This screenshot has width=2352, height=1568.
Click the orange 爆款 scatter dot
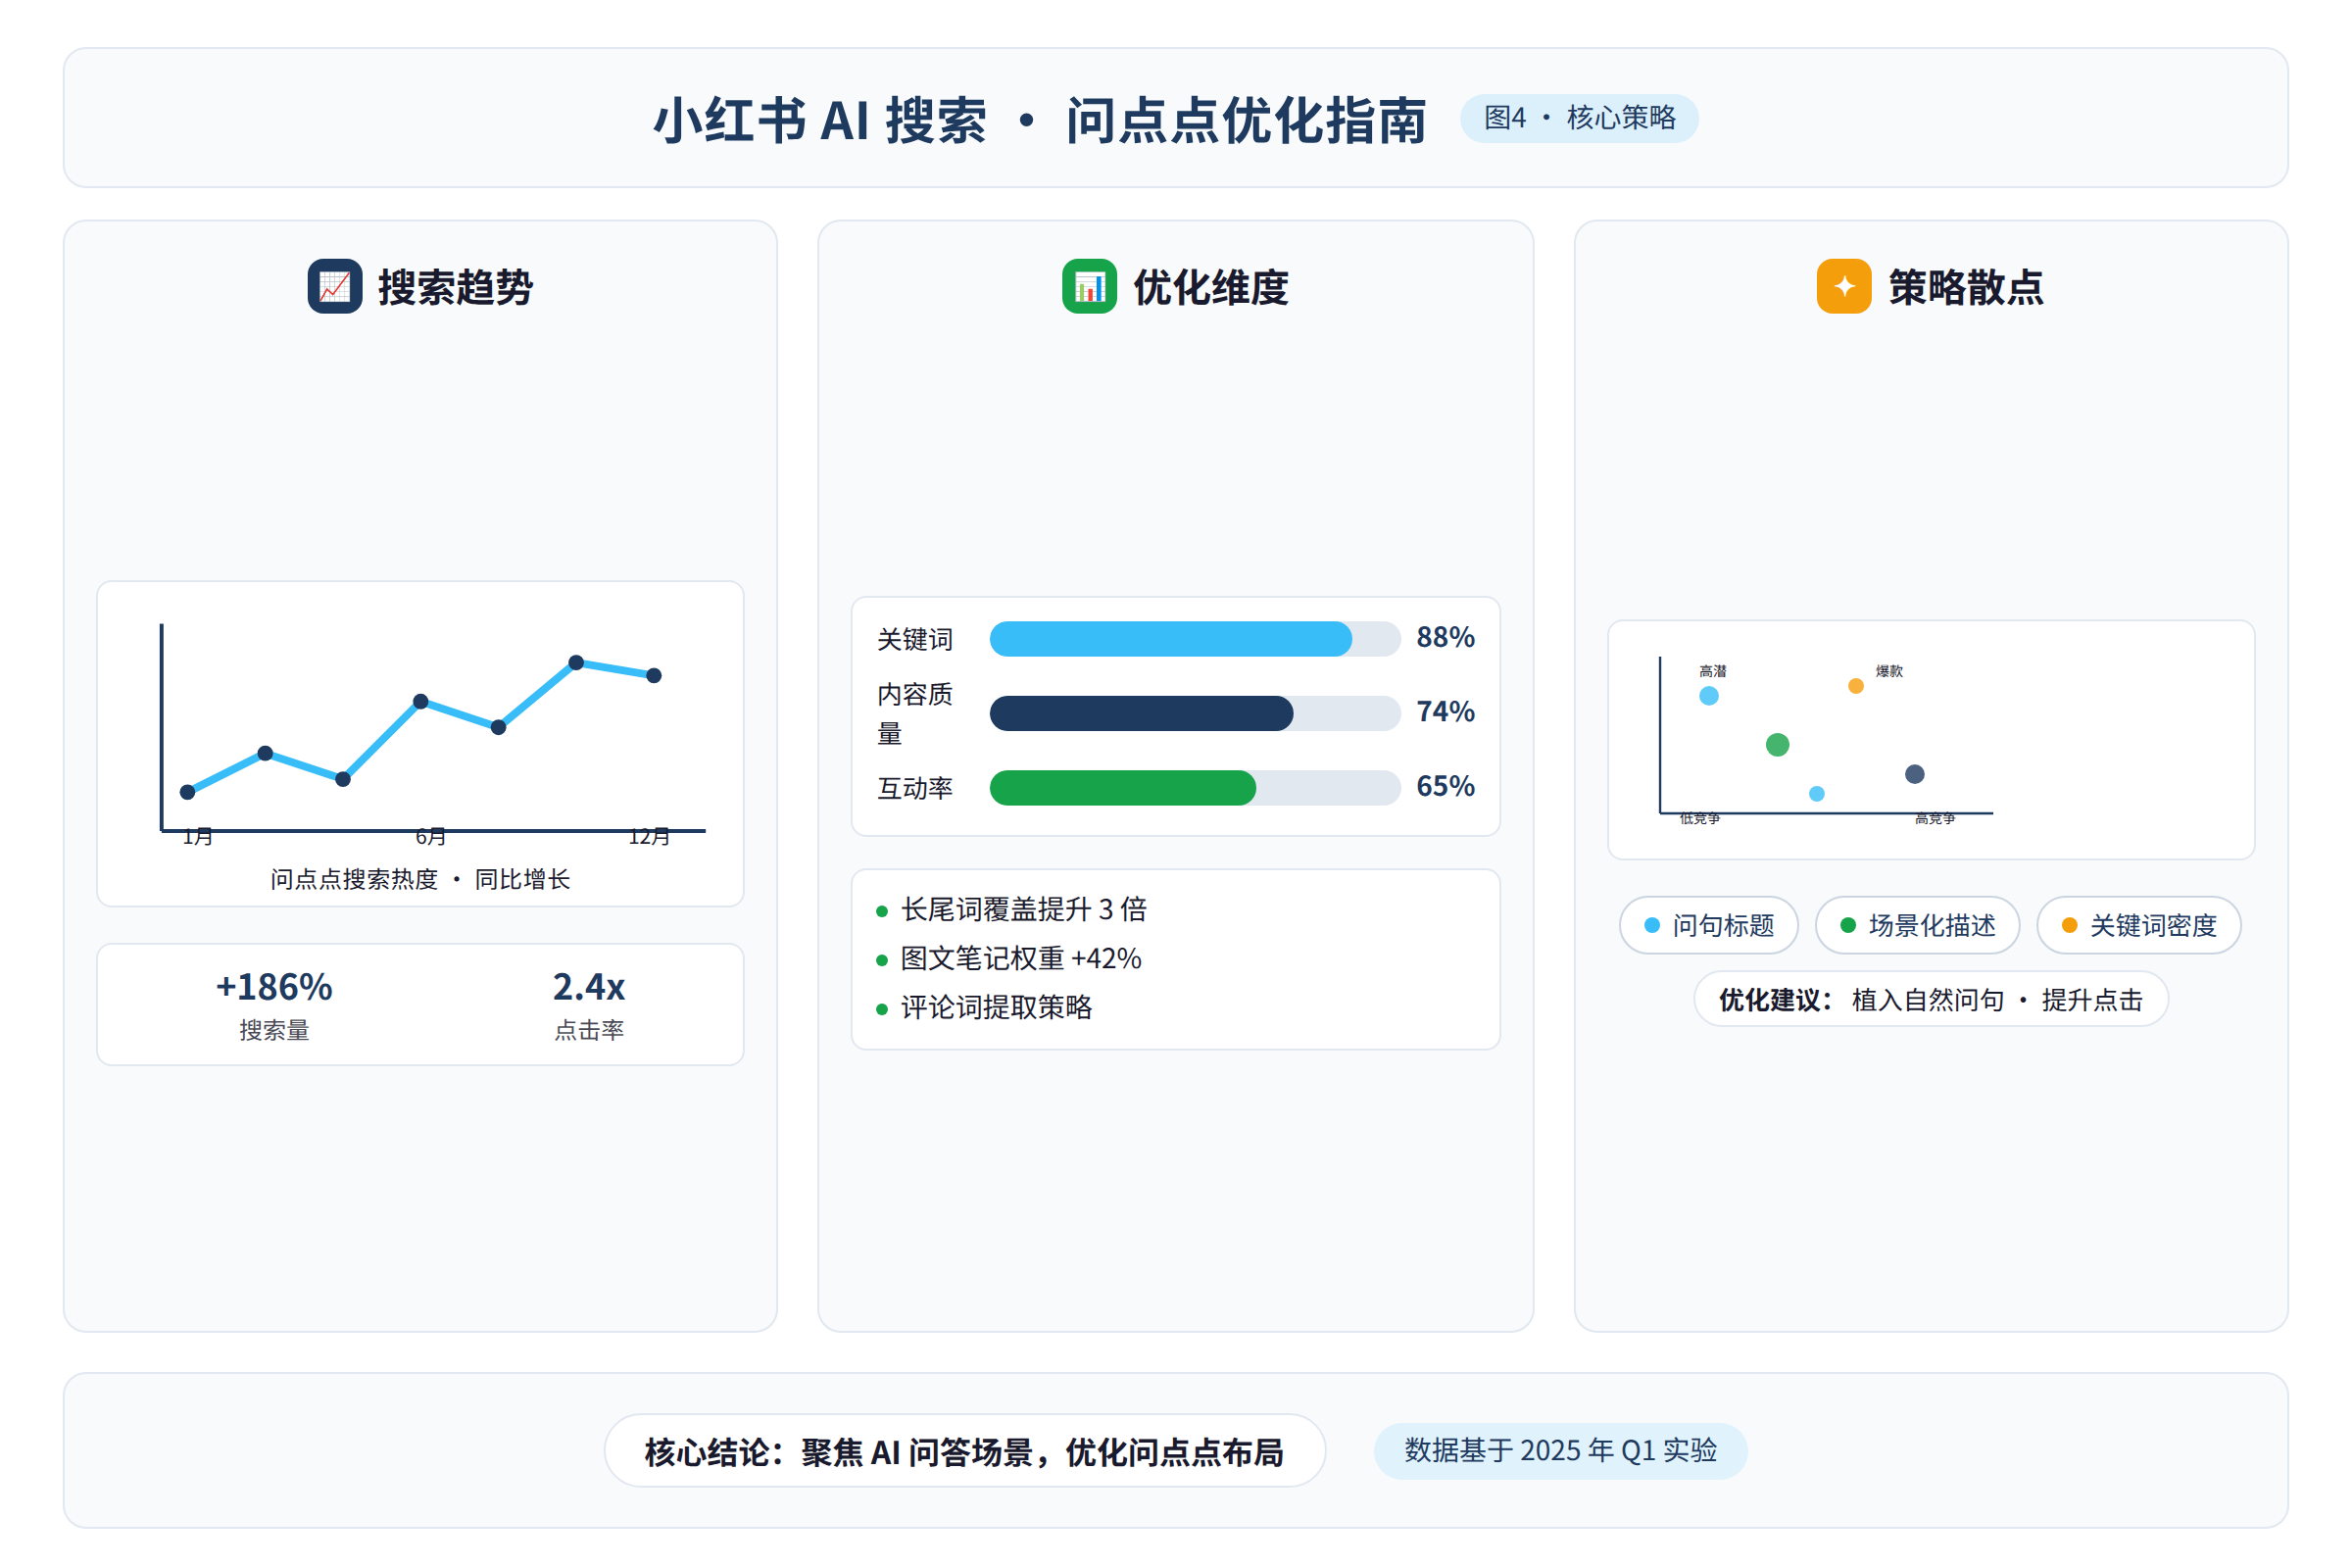click(1856, 686)
